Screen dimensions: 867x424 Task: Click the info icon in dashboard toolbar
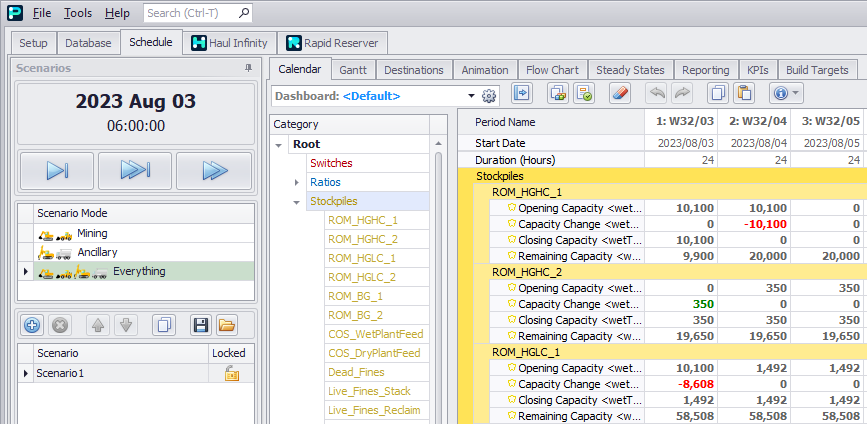pyautogui.click(x=780, y=94)
